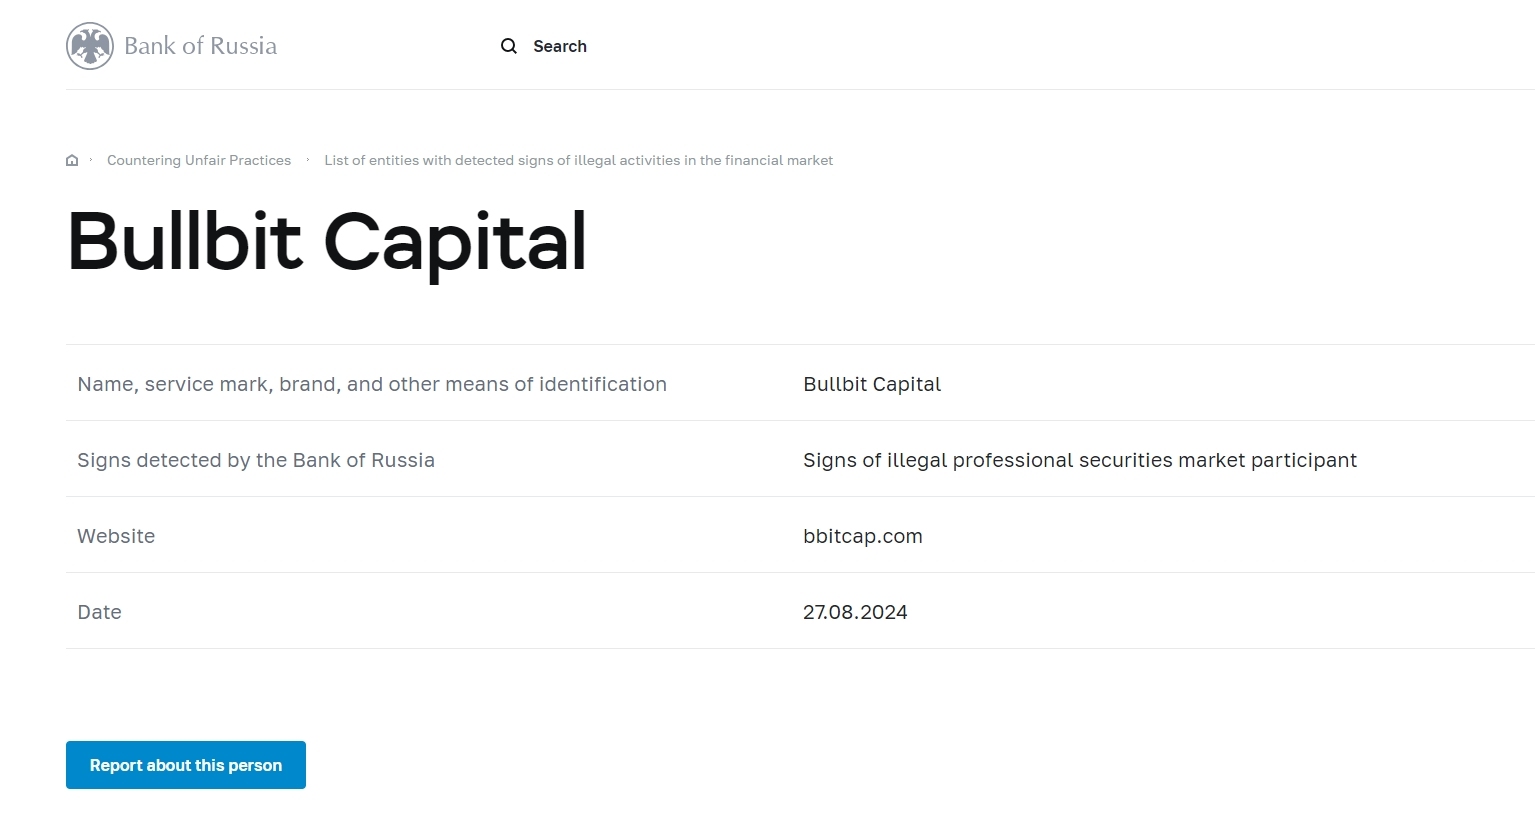Click breadcrumb arrow after Countering Unfair Practices
1535x836 pixels.
click(308, 160)
